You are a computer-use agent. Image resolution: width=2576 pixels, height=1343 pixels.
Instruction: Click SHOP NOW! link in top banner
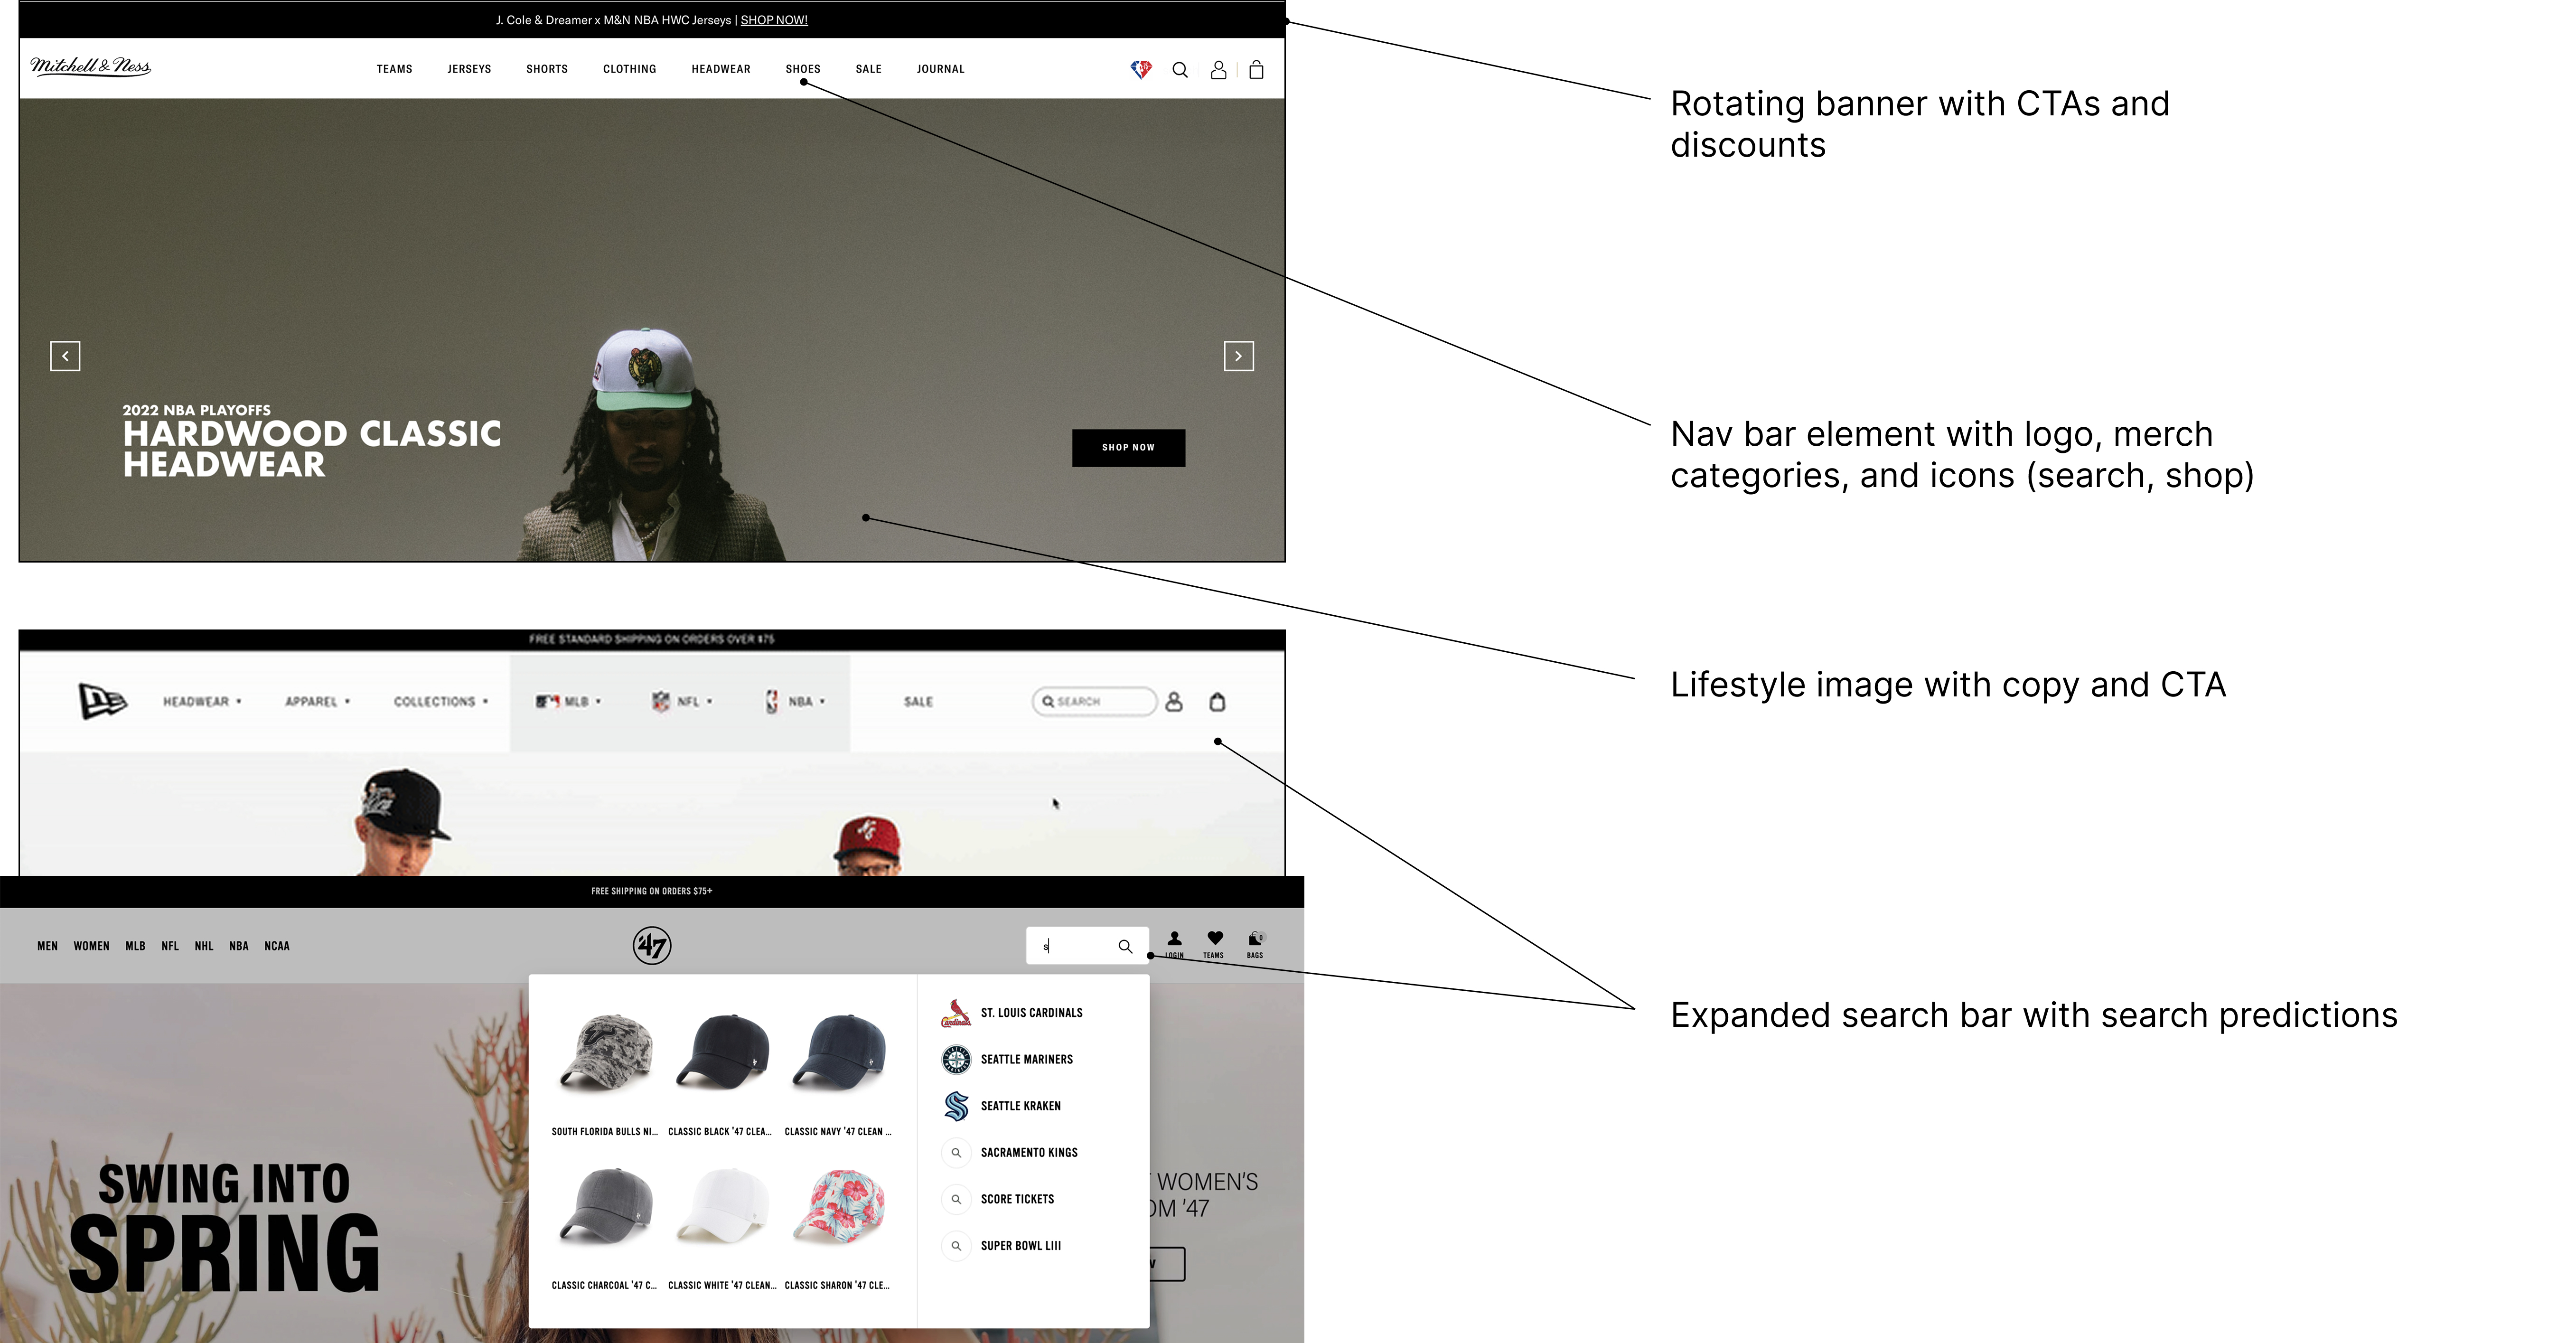coord(773,20)
